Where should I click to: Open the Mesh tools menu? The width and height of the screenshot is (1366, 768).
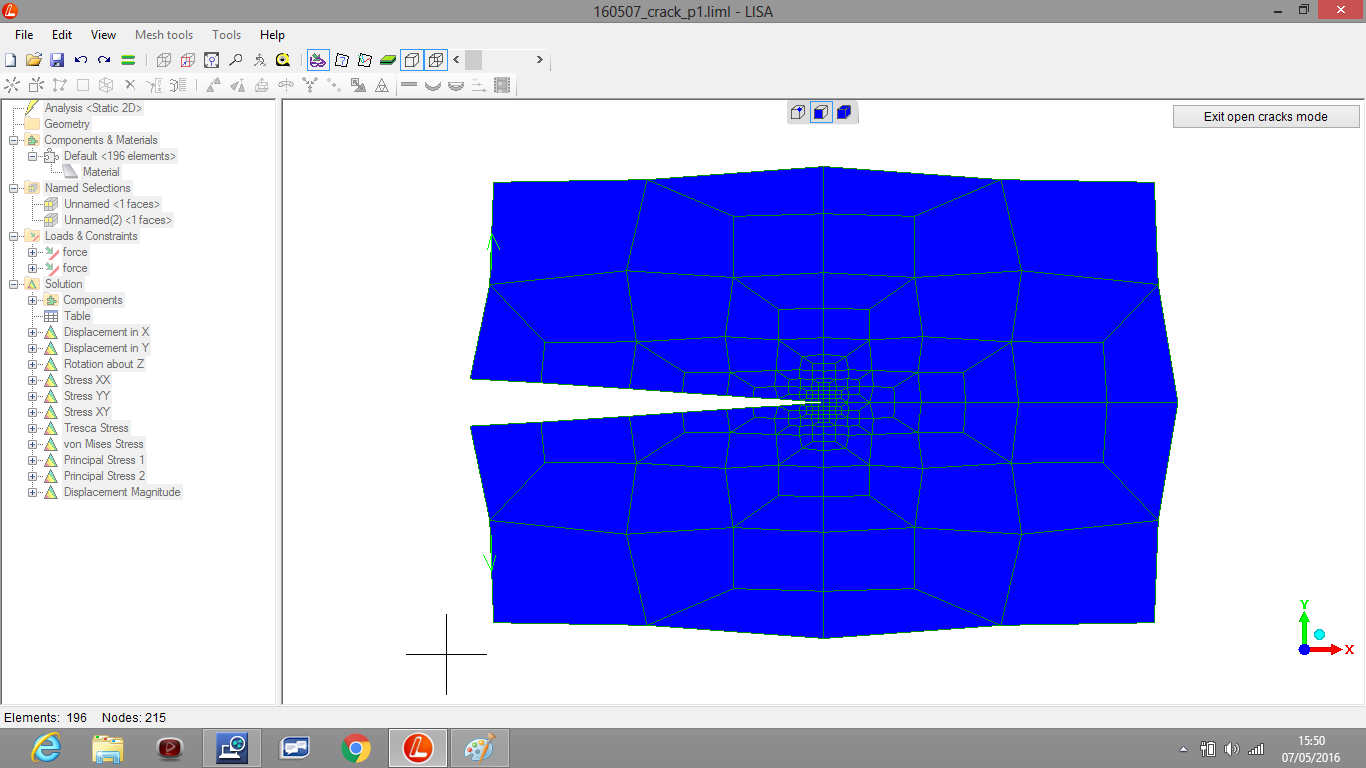(x=164, y=35)
